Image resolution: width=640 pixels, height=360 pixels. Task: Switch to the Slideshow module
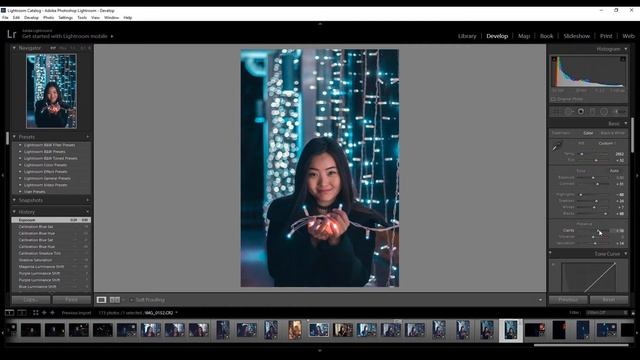(x=576, y=36)
